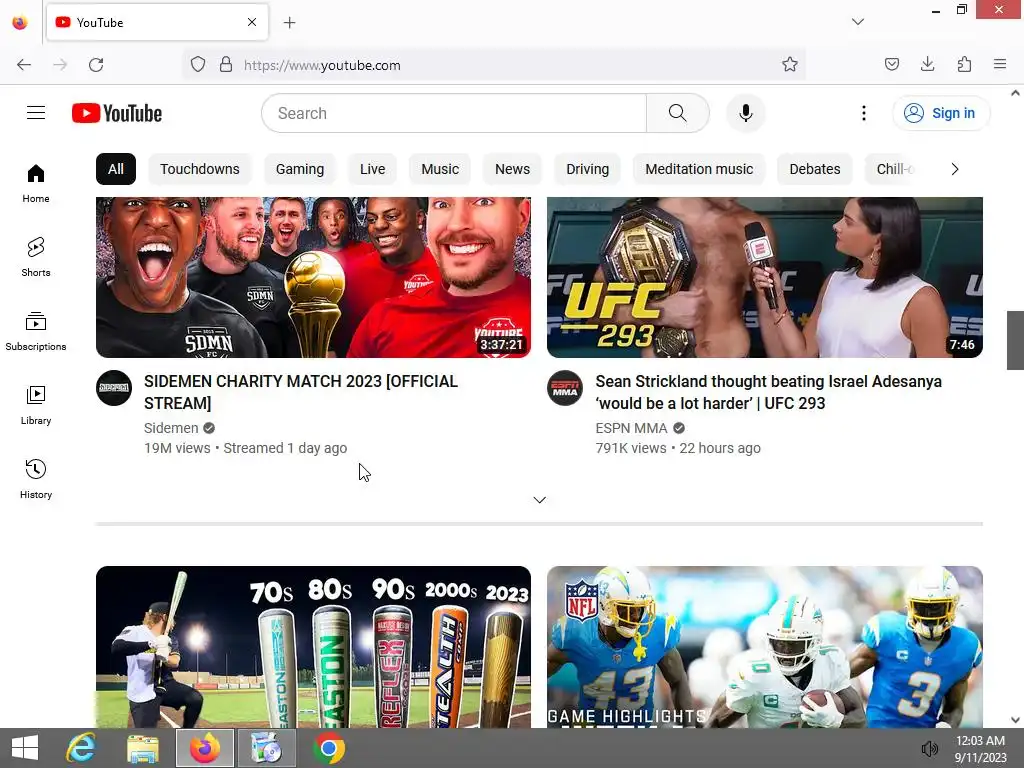This screenshot has height=768, width=1024.
Task: Select the Meditation music chip
Action: [699, 169]
